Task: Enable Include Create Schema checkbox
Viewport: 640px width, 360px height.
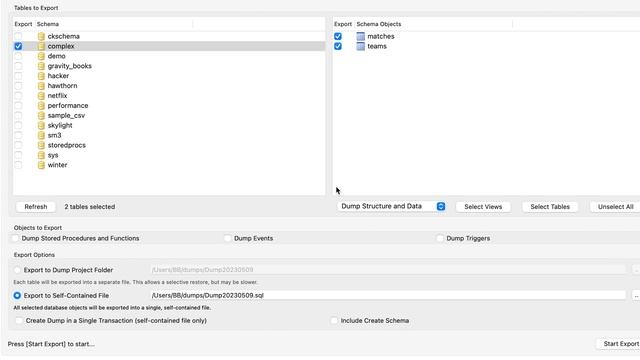Action: pyautogui.click(x=334, y=320)
